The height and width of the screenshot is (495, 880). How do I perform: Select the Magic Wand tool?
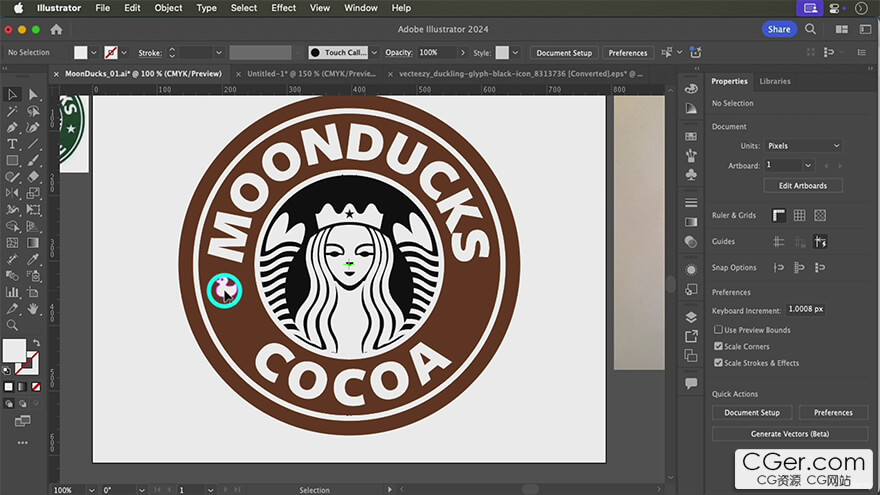coord(12,111)
